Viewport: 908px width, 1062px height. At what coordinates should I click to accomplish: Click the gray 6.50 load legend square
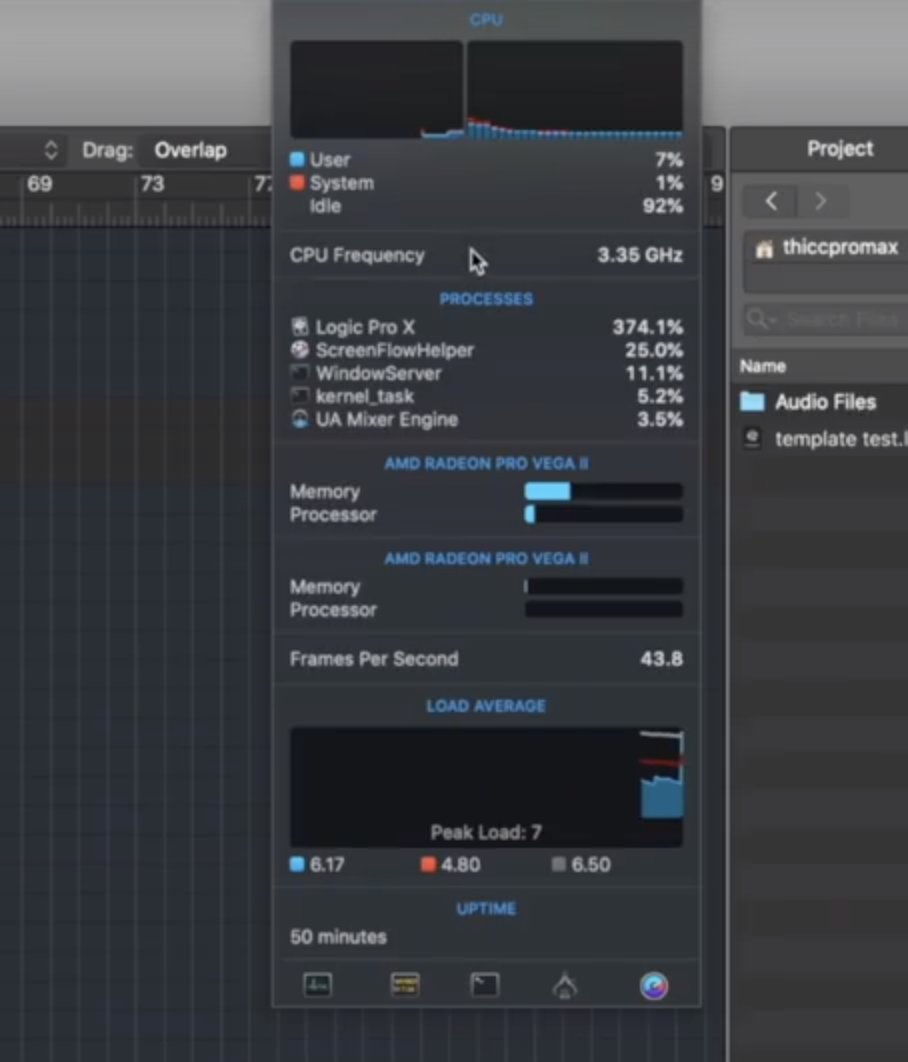pos(559,864)
